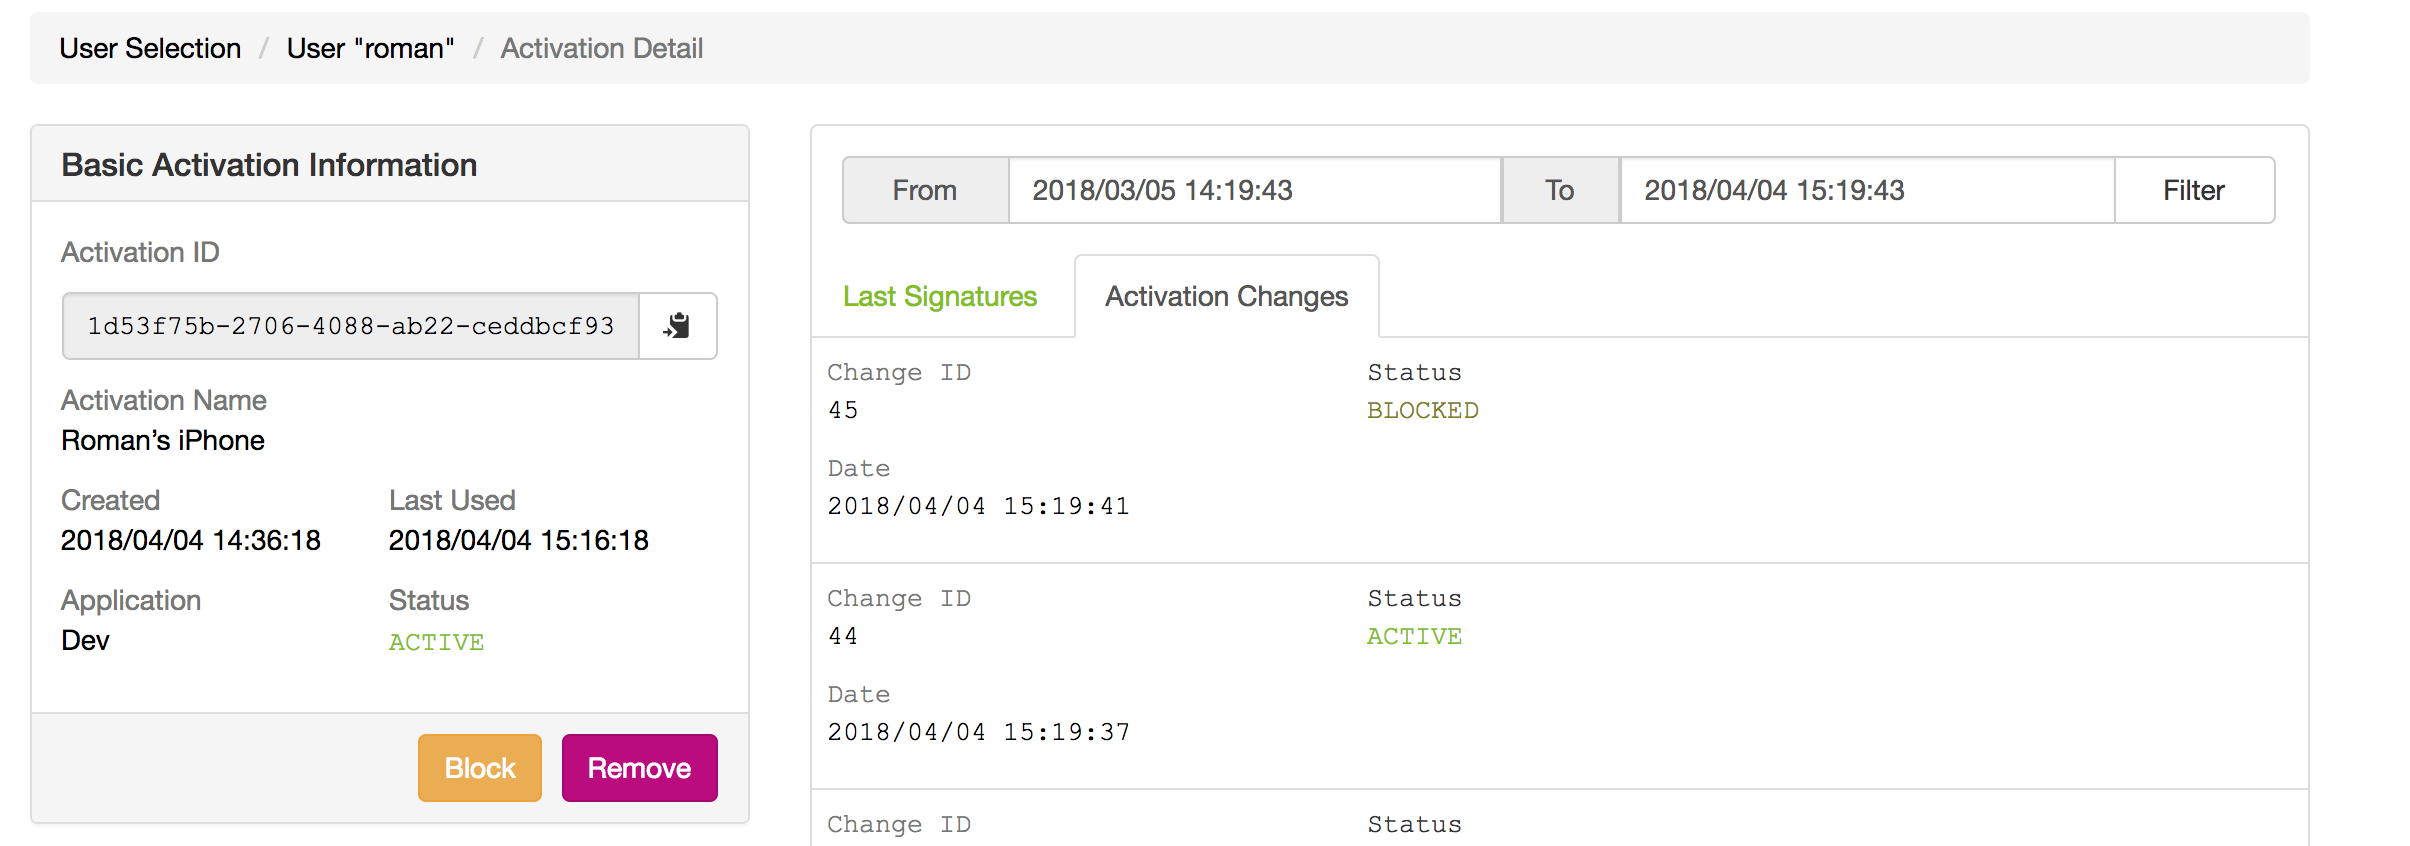2410x846 pixels.
Task: Click the BLOCKED status of Change ID 45
Action: tap(1422, 409)
